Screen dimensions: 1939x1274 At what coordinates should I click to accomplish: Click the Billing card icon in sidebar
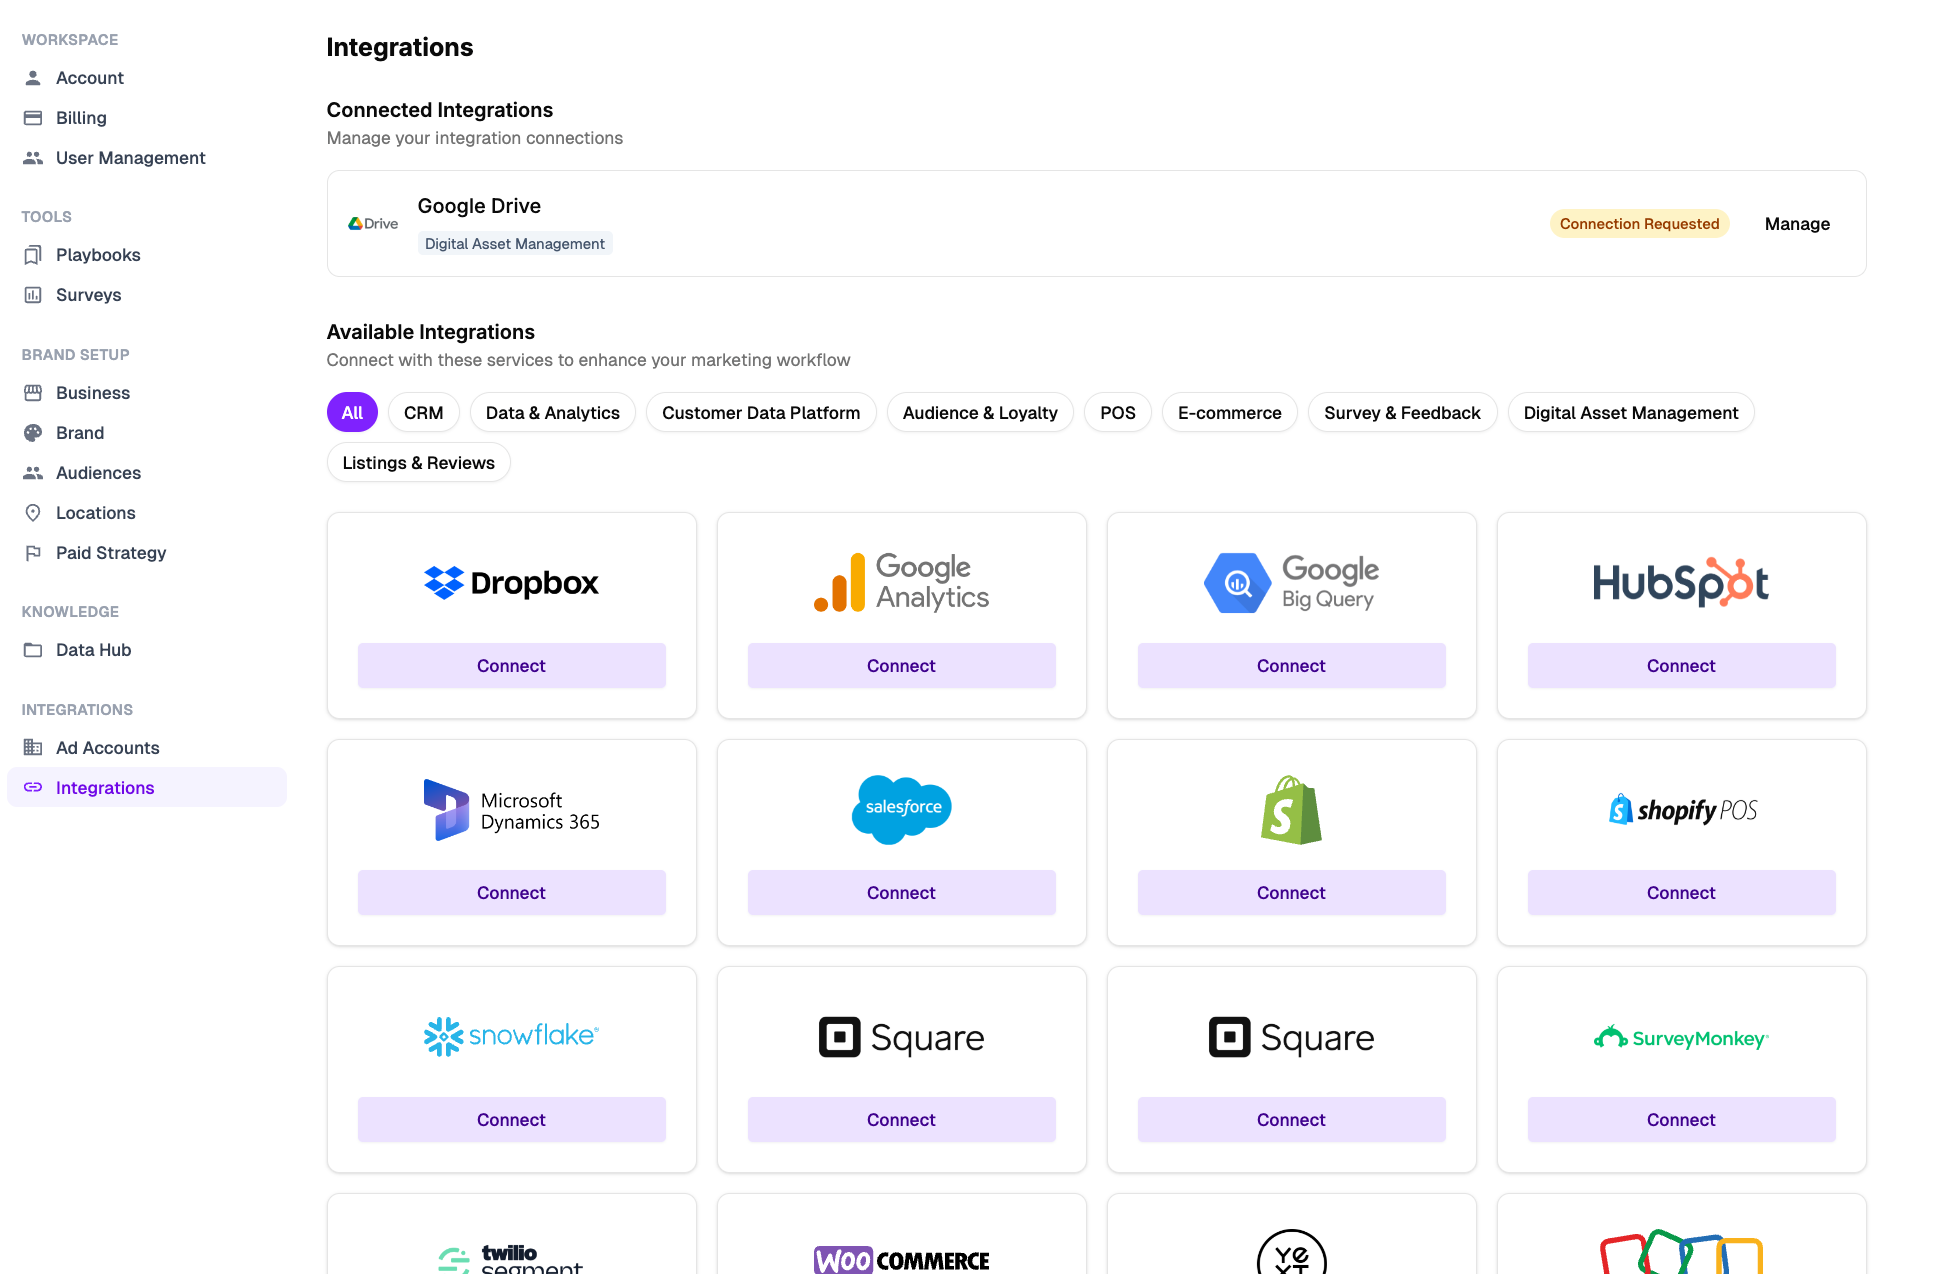click(33, 118)
